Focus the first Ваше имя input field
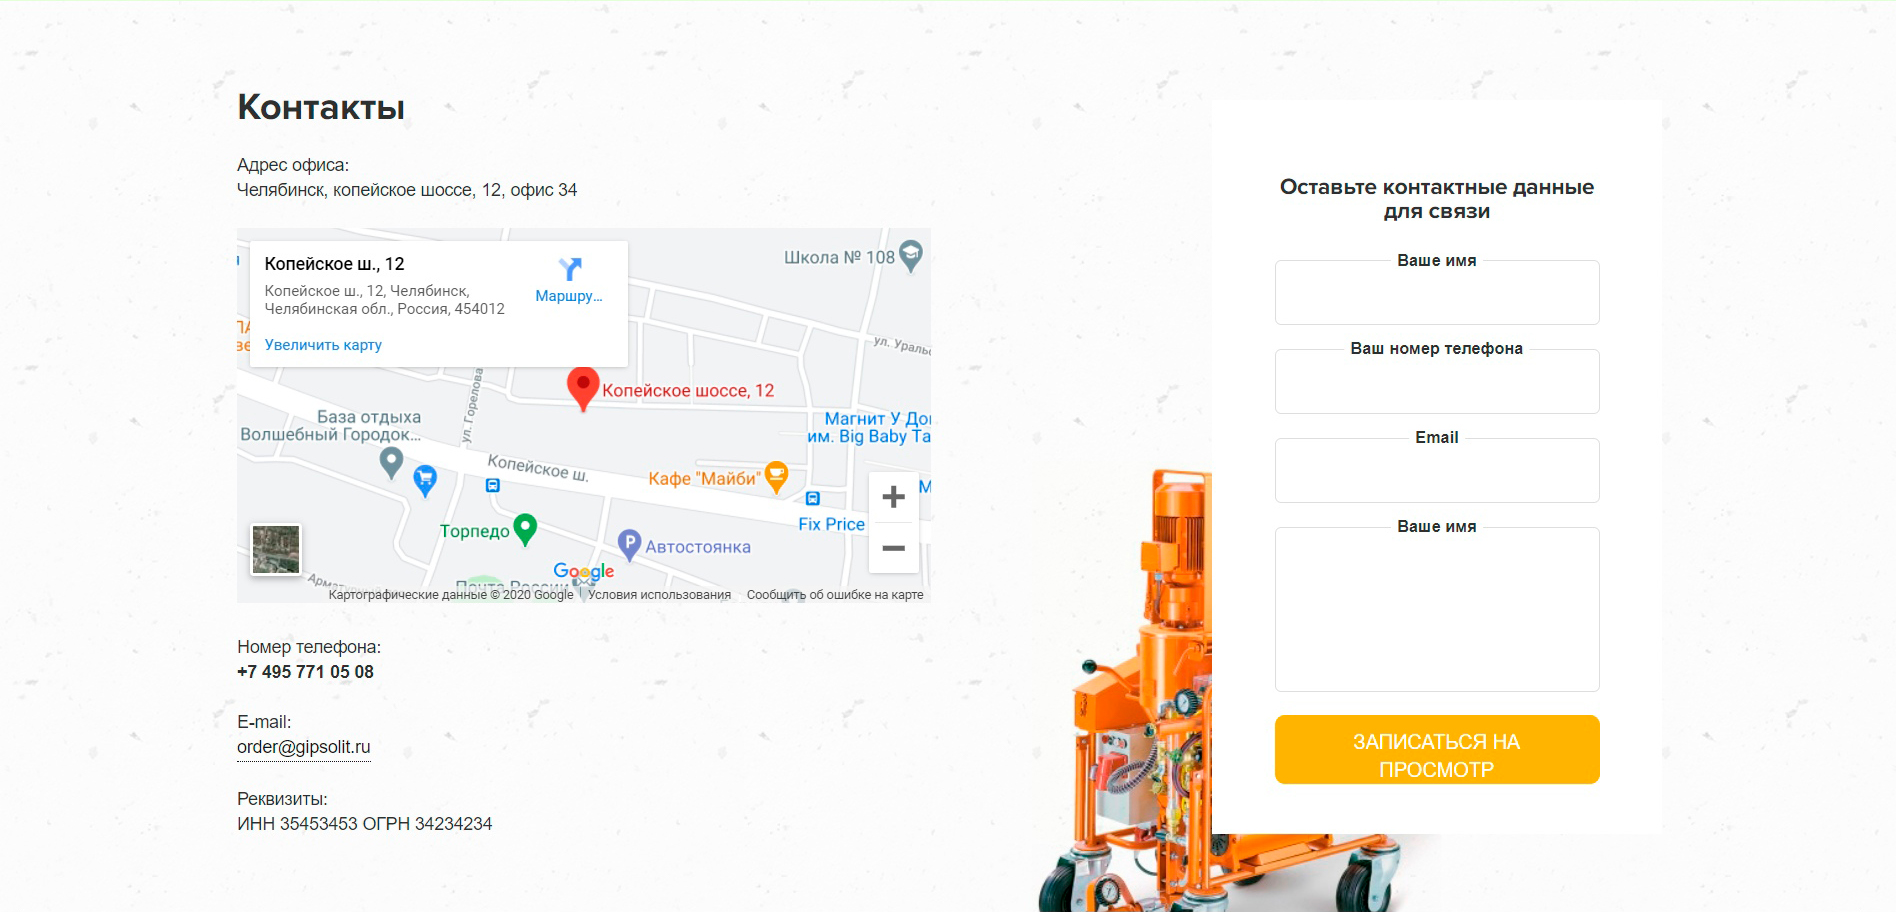 tap(1437, 292)
